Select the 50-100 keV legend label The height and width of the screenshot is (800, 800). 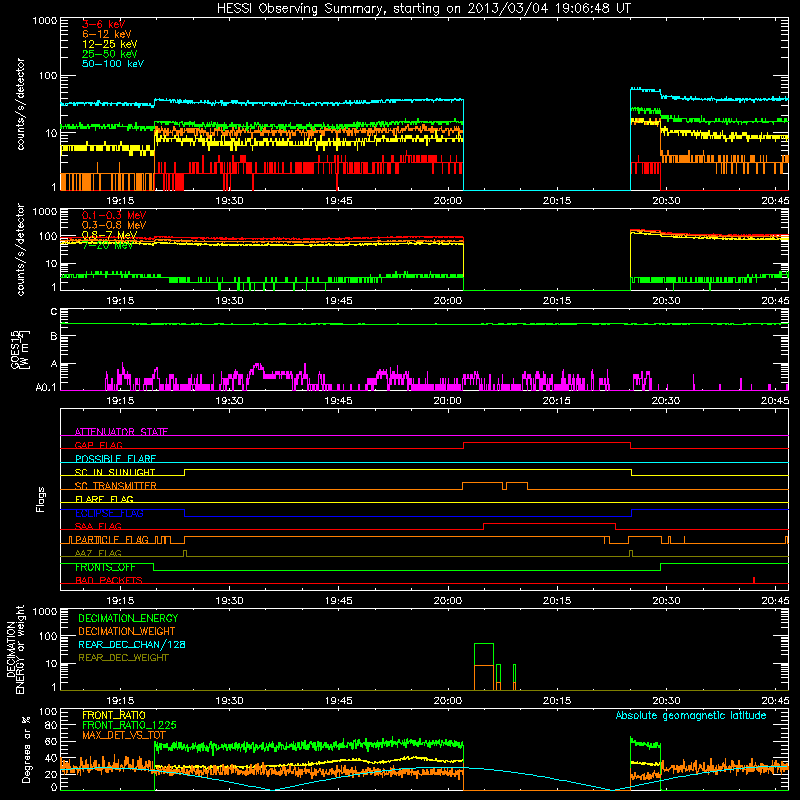coord(113,64)
